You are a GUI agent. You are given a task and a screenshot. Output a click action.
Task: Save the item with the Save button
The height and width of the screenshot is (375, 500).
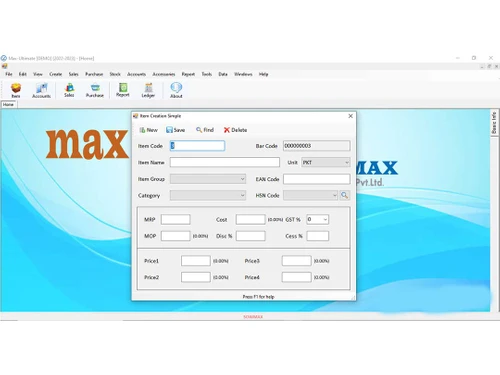(175, 130)
